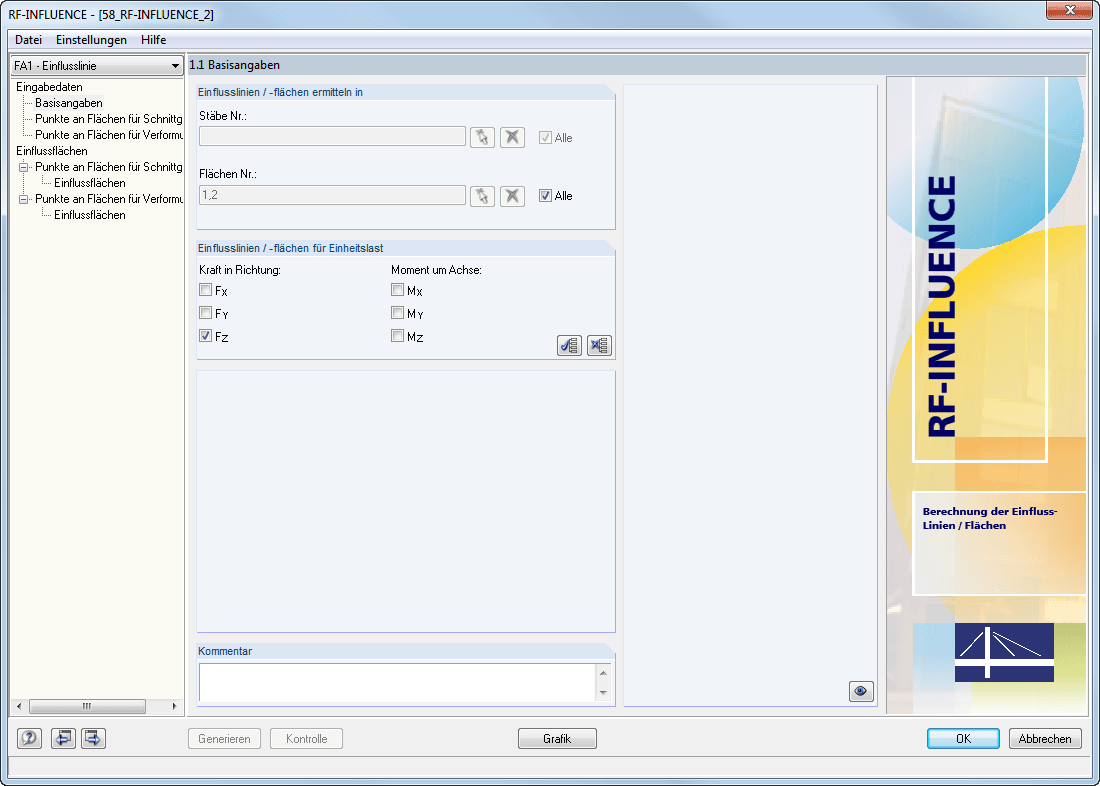Click the eye view-mode icon

[x=861, y=691]
